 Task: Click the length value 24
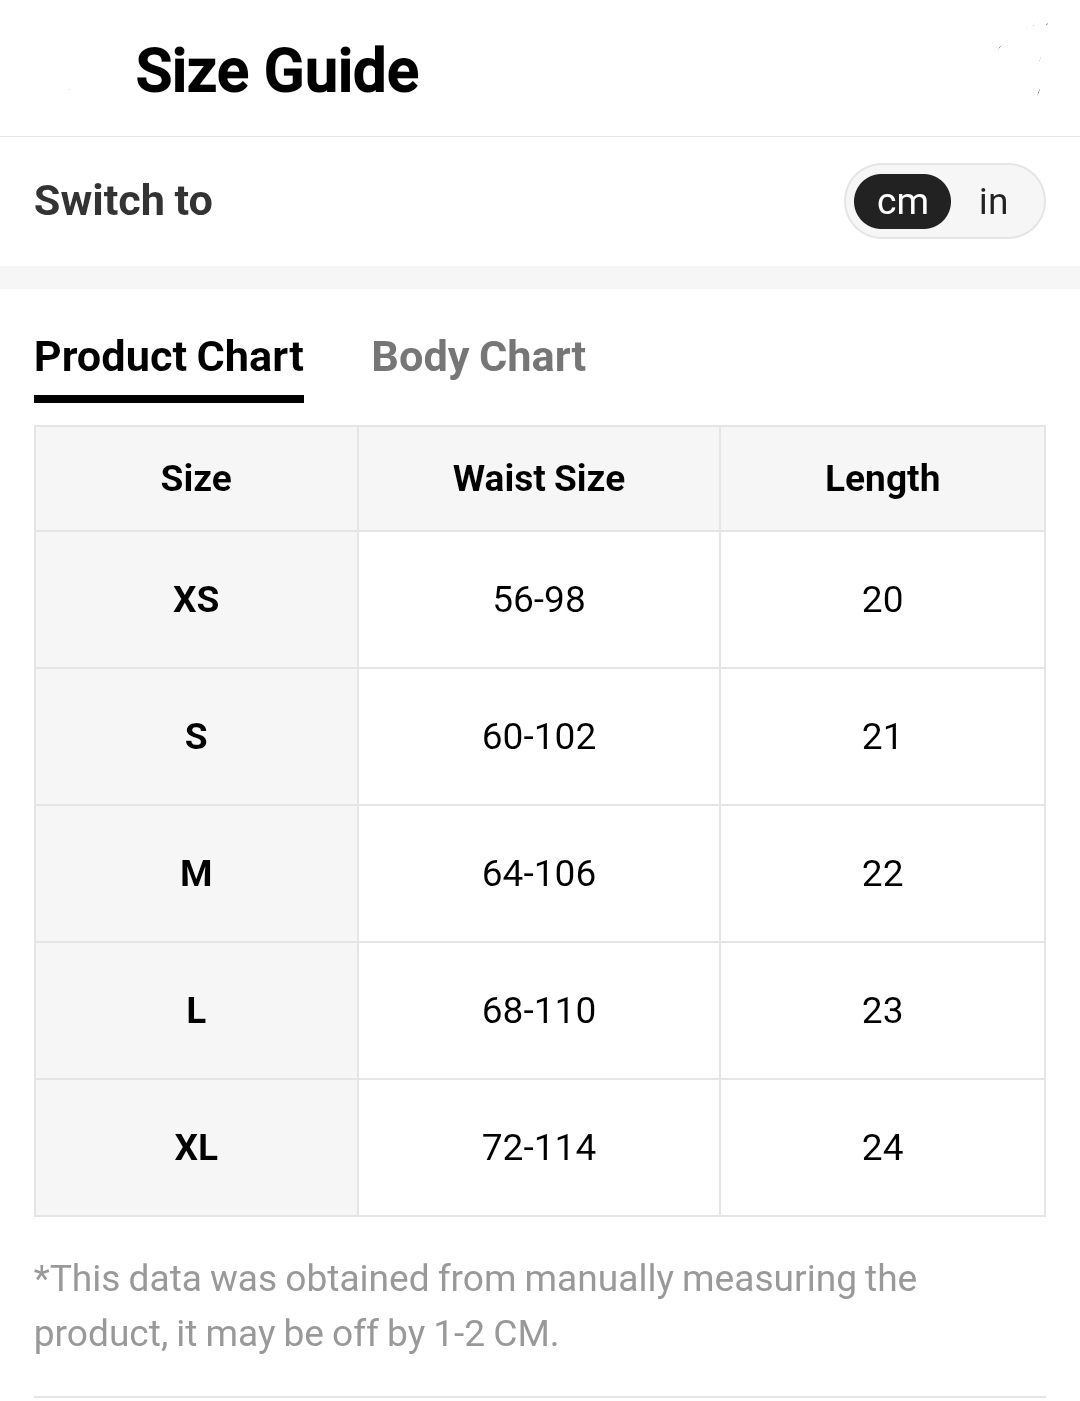coord(882,1147)
